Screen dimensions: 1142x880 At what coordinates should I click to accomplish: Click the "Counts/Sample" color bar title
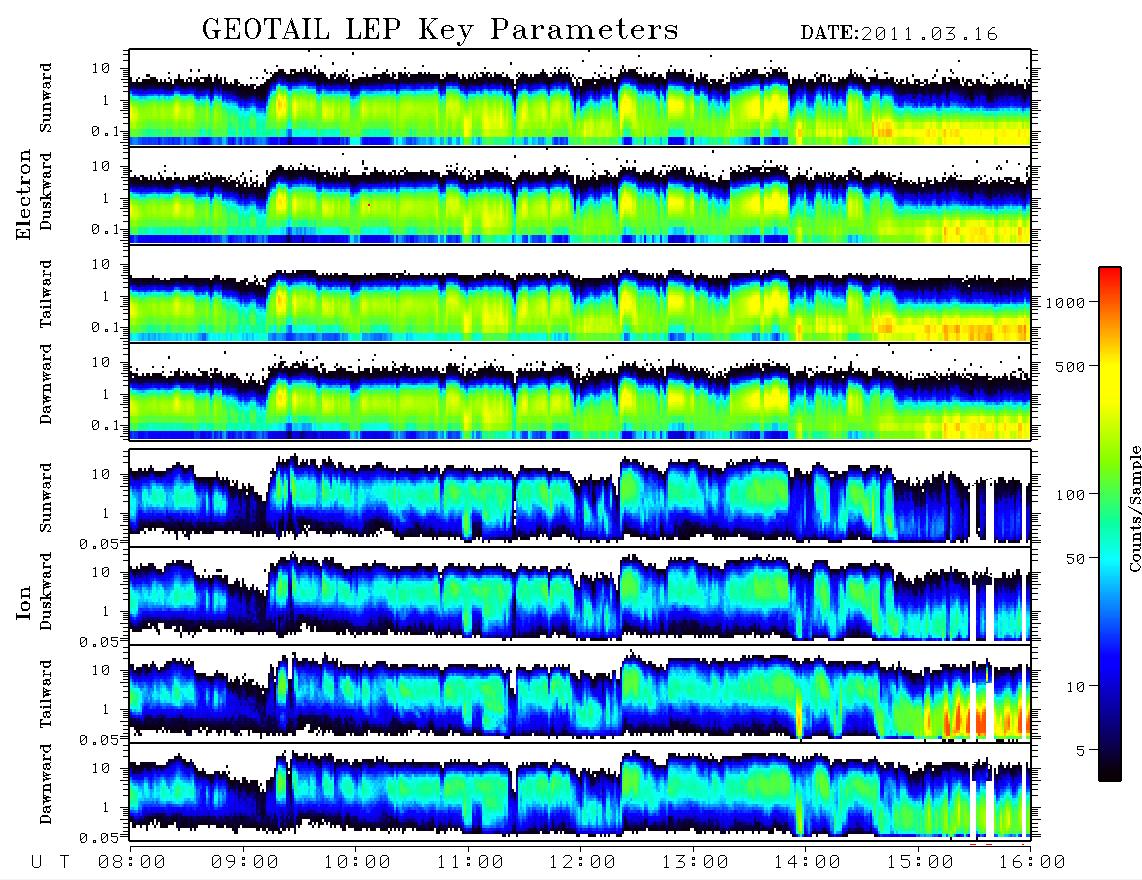pyautogui.click(x=1134, y=508)
